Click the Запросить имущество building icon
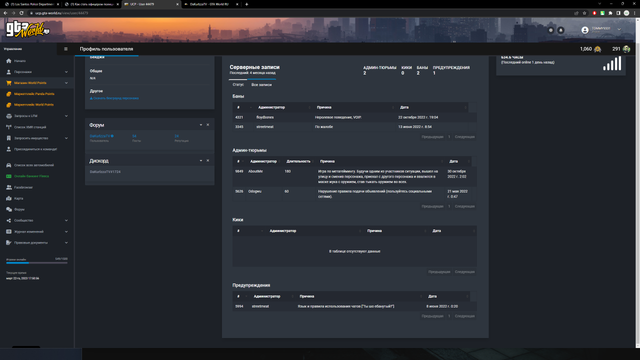Screen dimensions: 640x360 [9, 138]
